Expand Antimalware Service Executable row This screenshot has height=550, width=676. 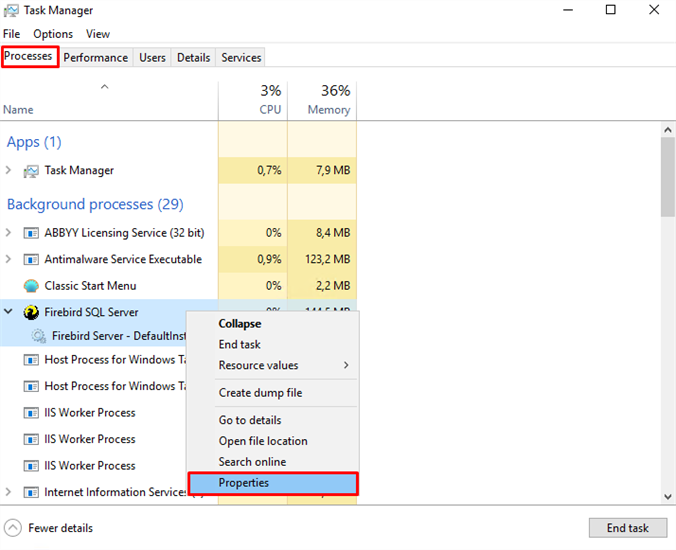pyautogui.click(x=8, y=259)
